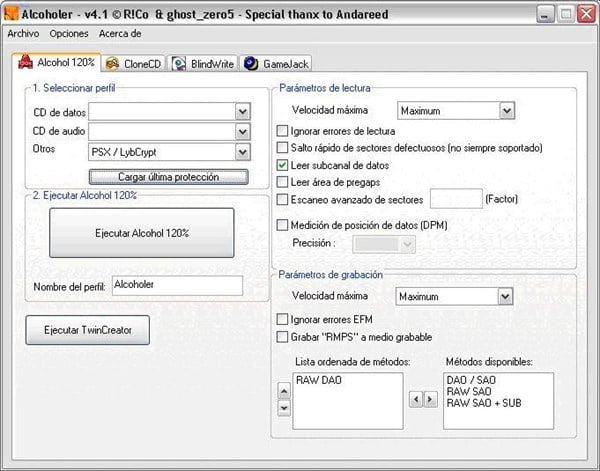Screen dimensions: 600x471
Task: Click the Nombre del perfil field
Action: [x=178, y=285]
